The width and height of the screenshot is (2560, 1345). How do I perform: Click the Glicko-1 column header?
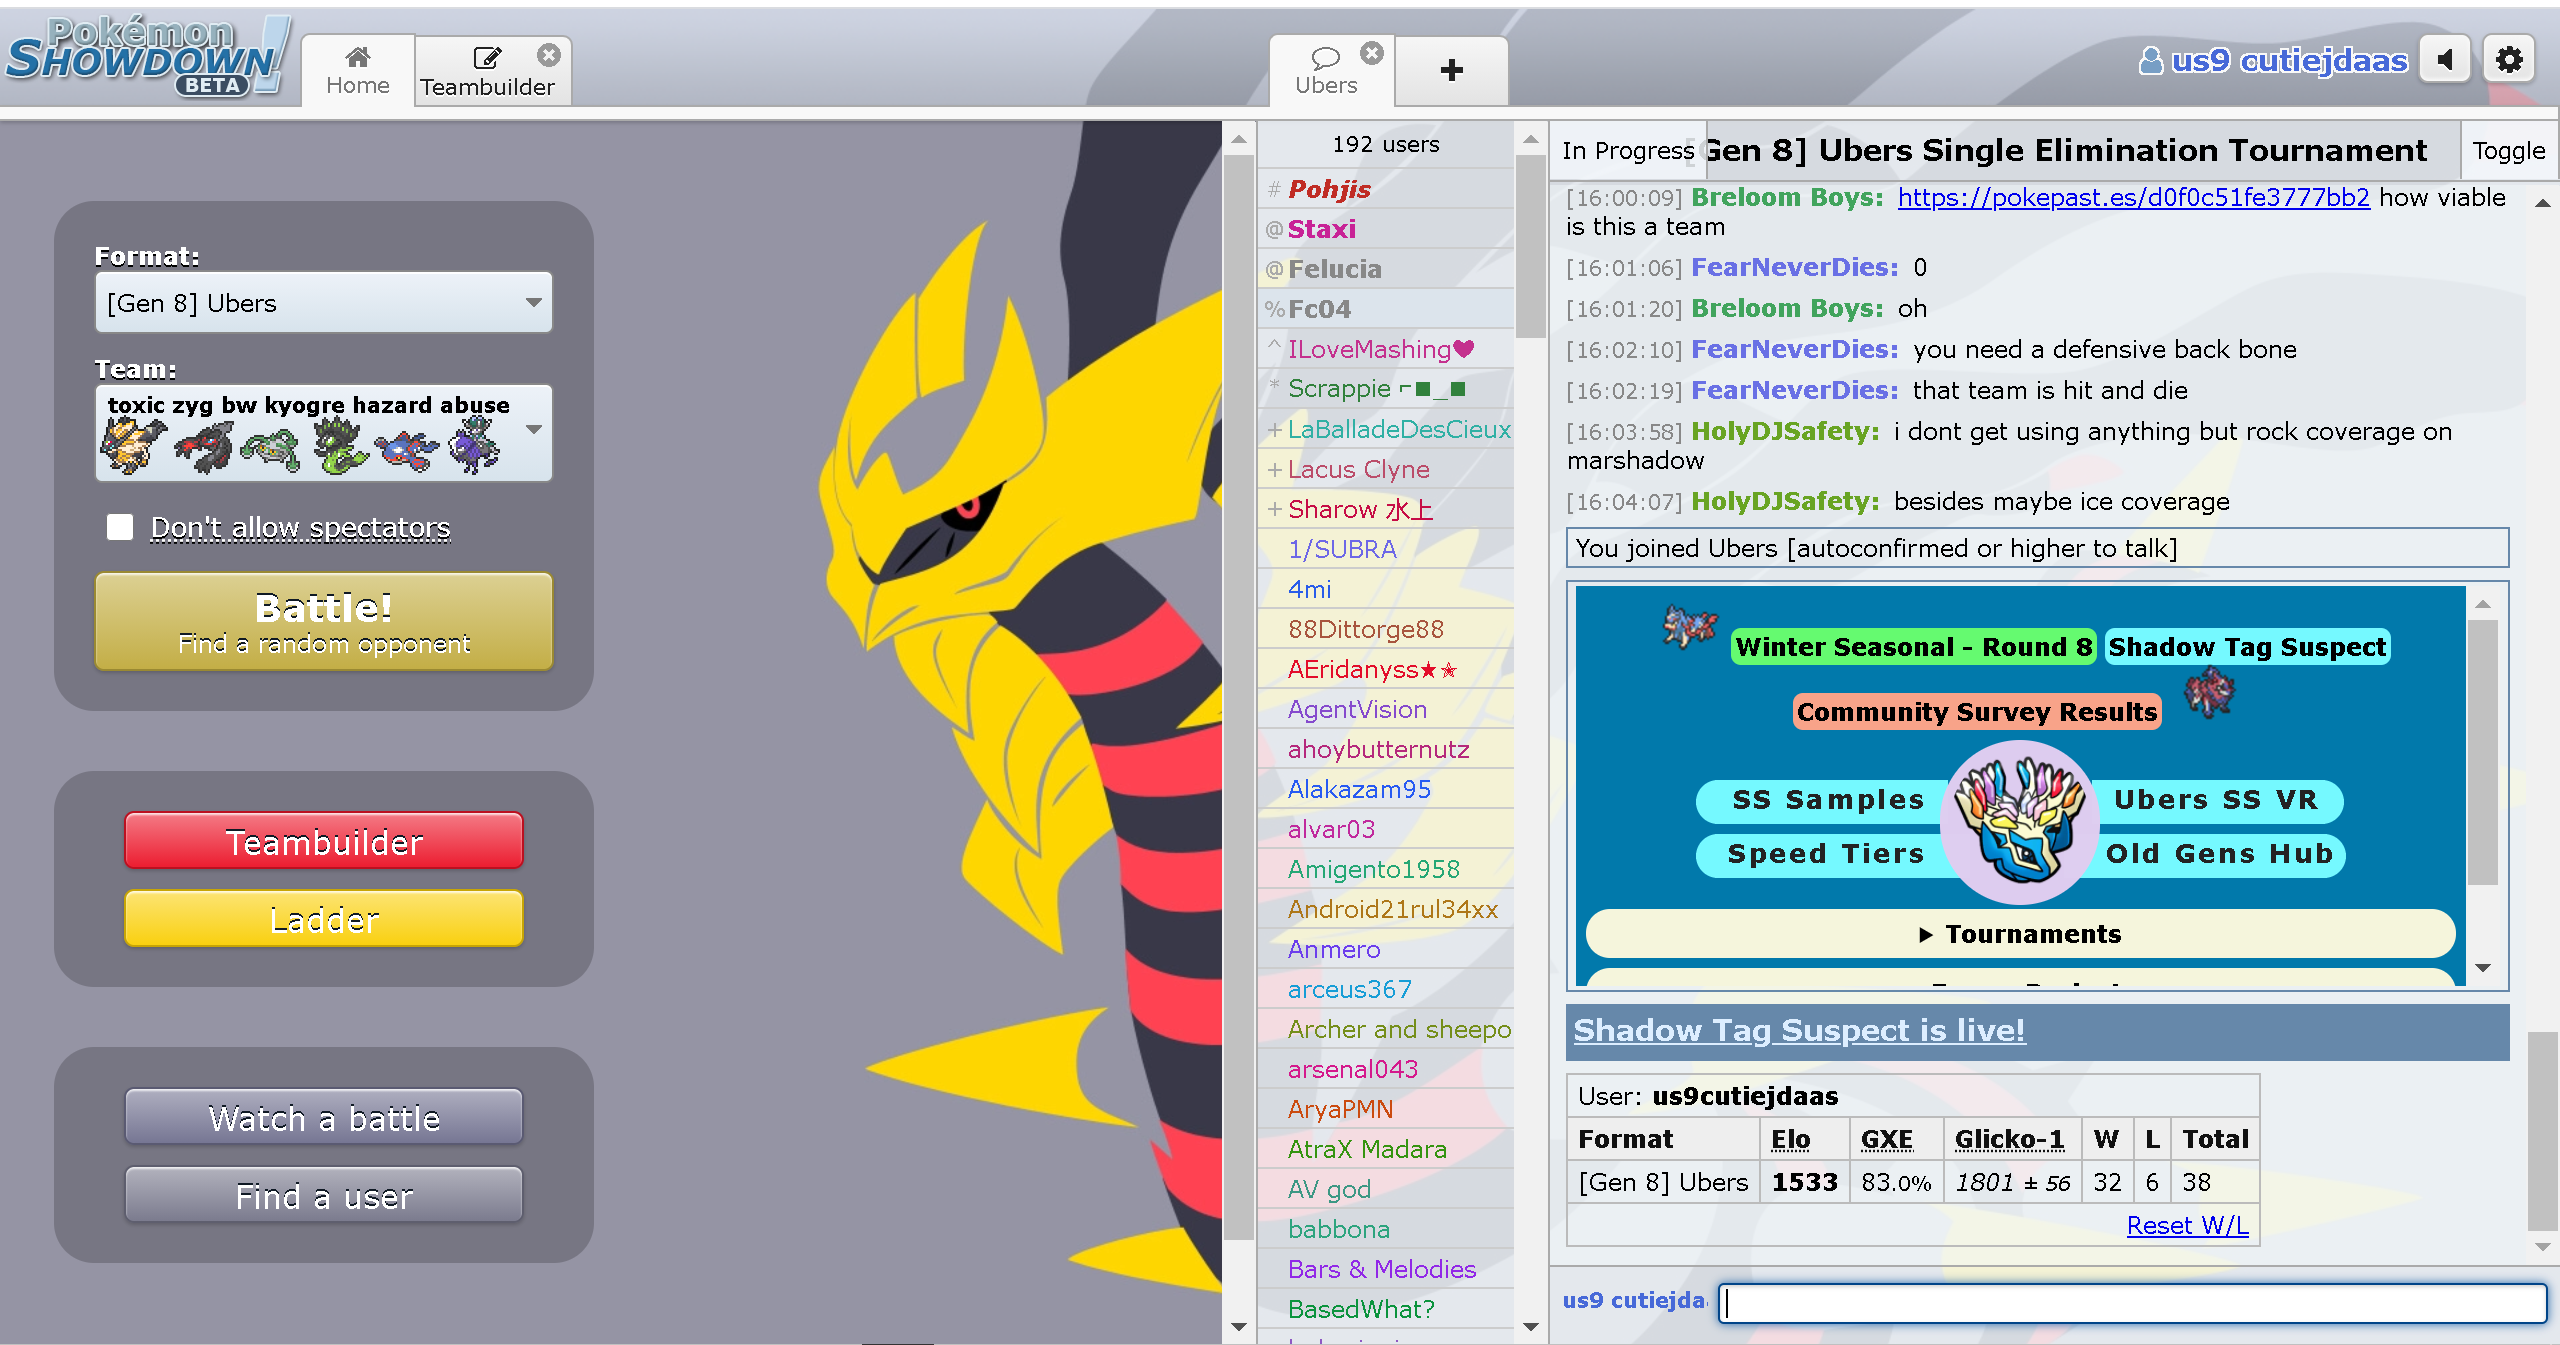pos(2010,1139)
